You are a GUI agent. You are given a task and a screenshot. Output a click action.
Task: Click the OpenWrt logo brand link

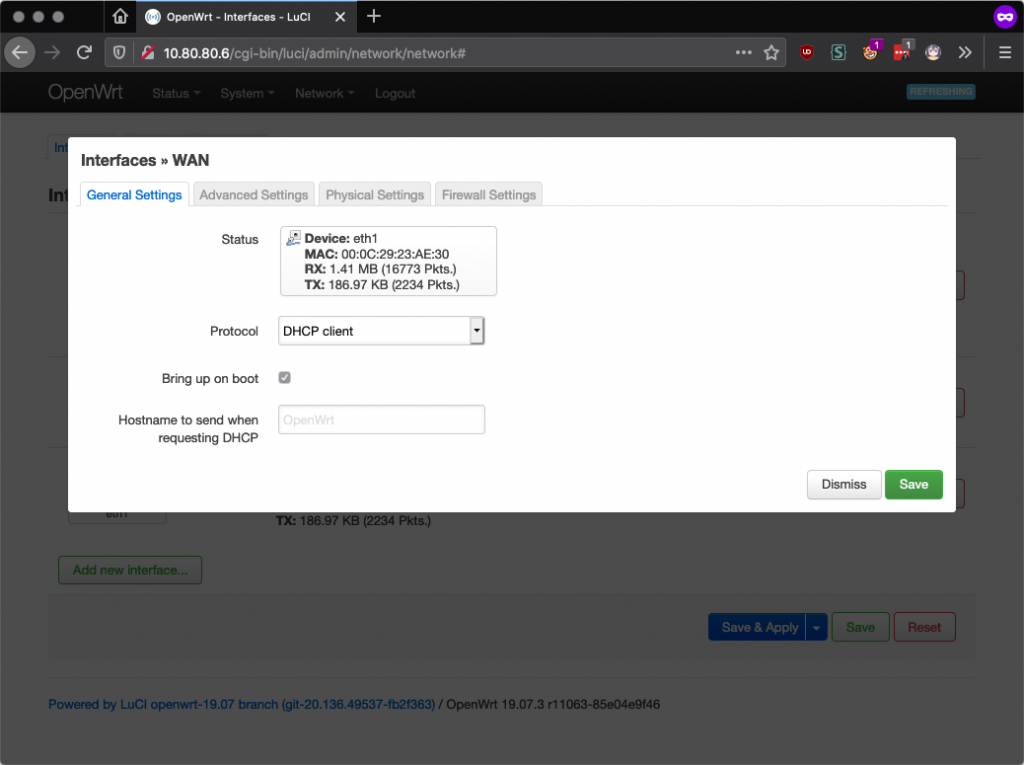coord(85,92)
